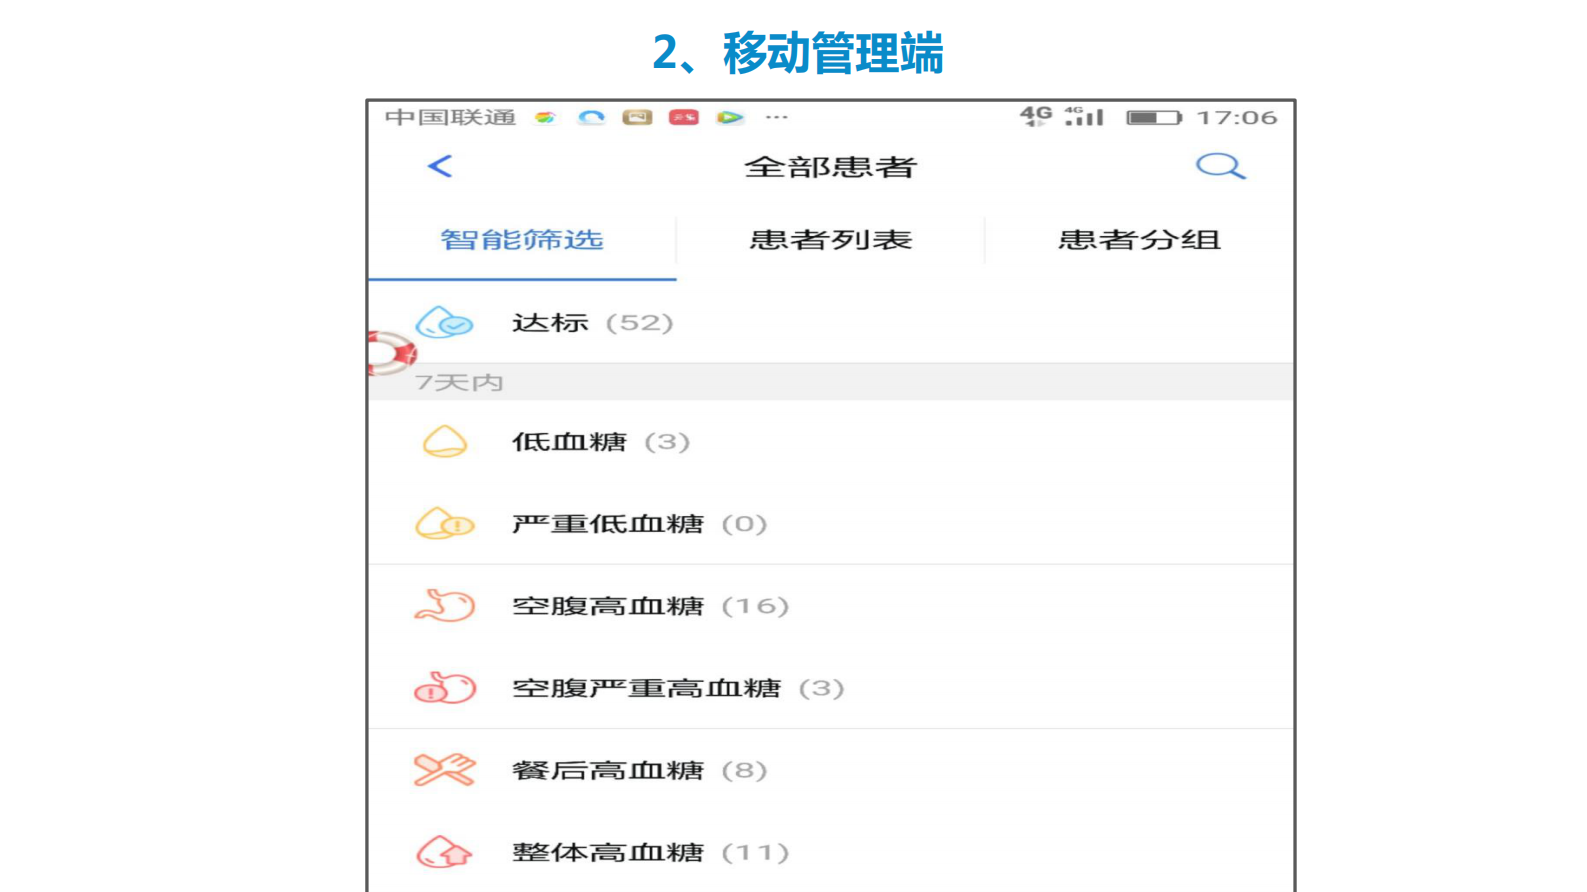Tap the three-dot more notifications indicator
Image resolution: width=1587 pixels, height=892 pixels.
(x=777, y=117)
